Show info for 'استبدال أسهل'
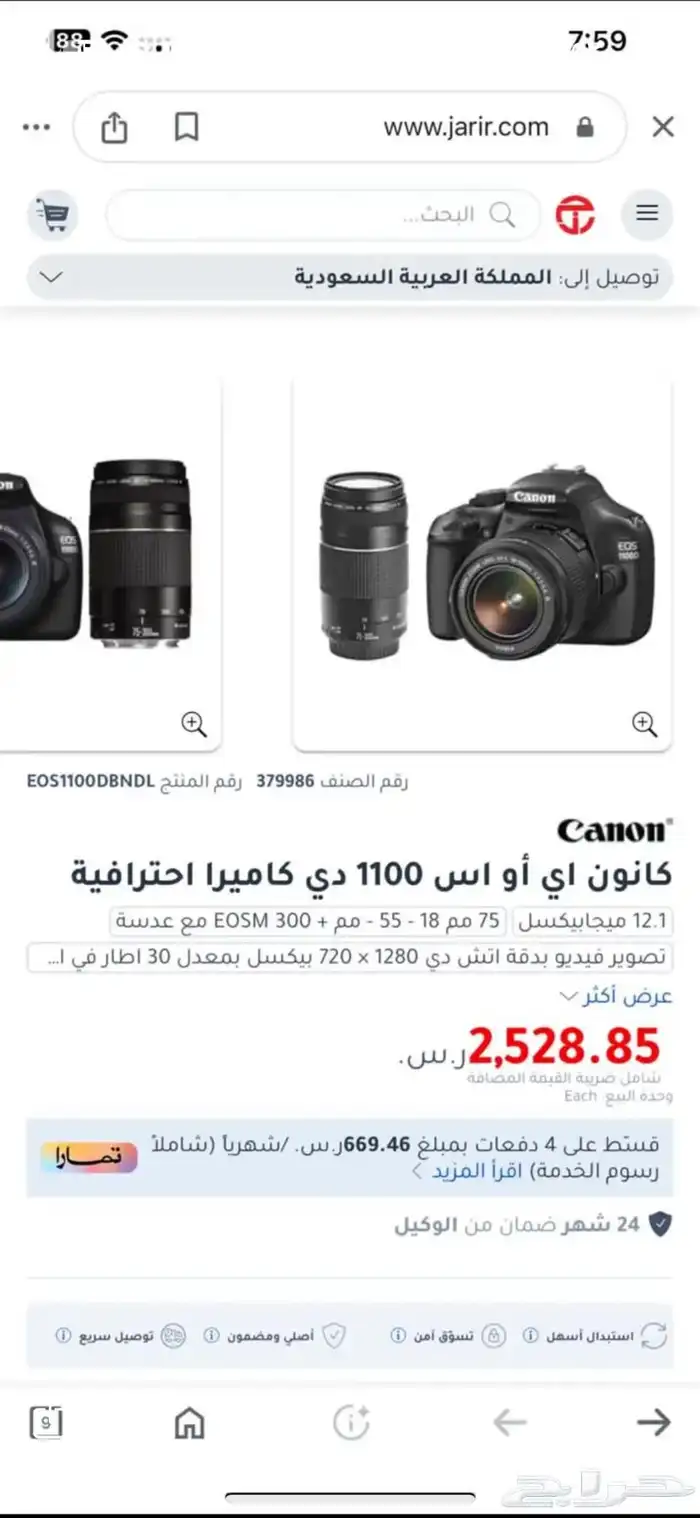Viewport: 700px width, 1518px height. click(x=531, y=1335)
